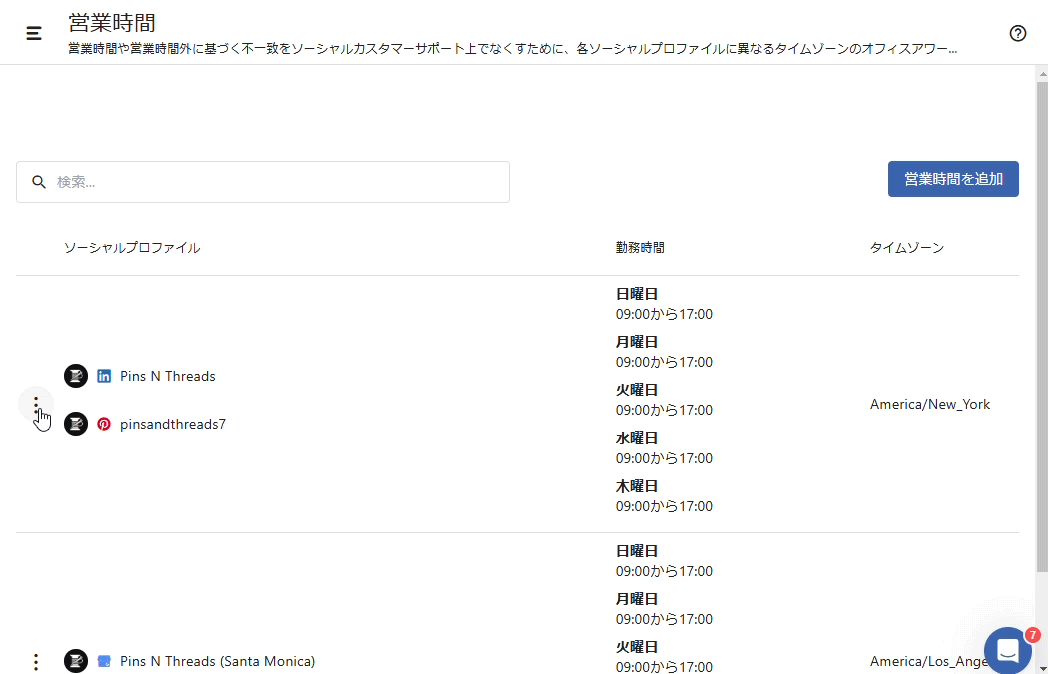Open the three-dot menu for Pins N Threads row
This screenshot has height=674, width=1048.
point(36,404)
